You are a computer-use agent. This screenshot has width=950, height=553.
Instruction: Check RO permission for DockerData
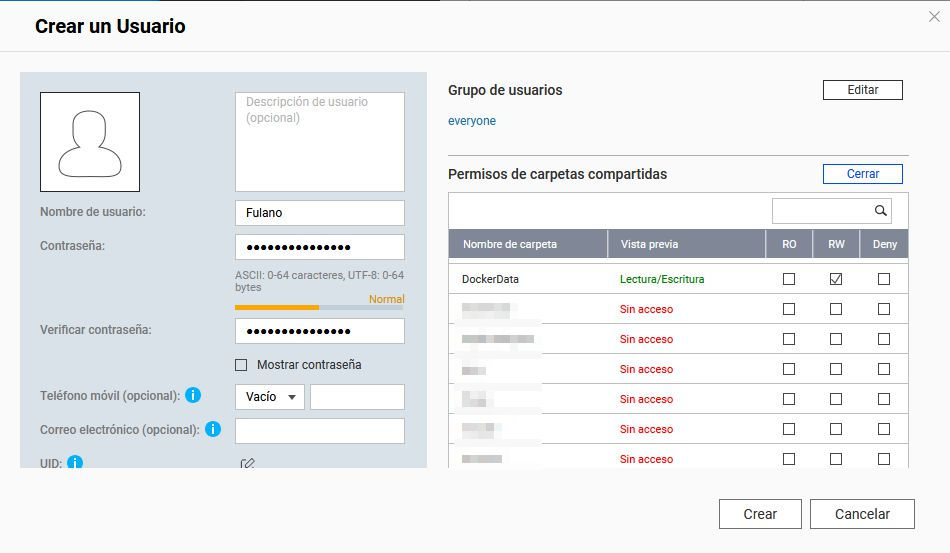point(789,279)
